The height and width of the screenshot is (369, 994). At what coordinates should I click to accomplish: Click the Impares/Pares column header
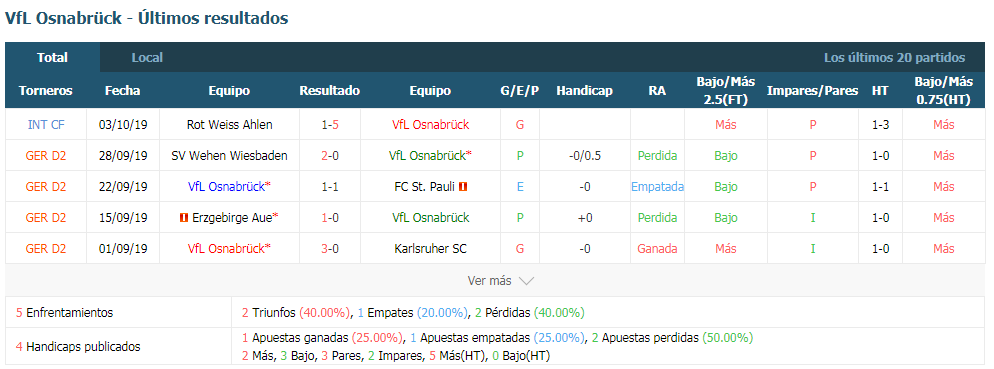(x=813, y=91)
